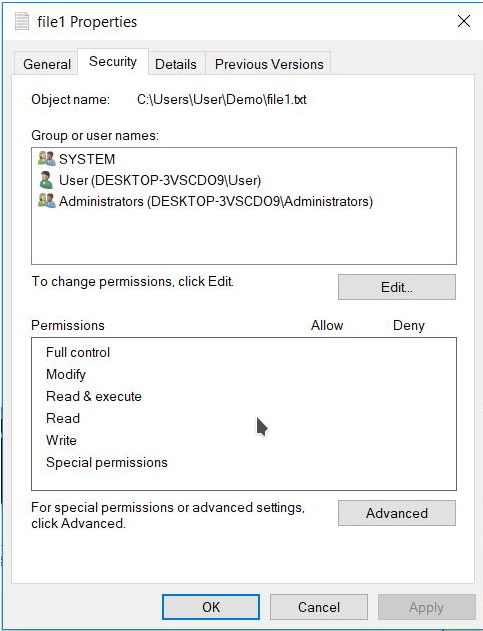The width and height of the screenshot is (483, 631).
Task: Open the Details tab
Action: click(x=176, y=64)
